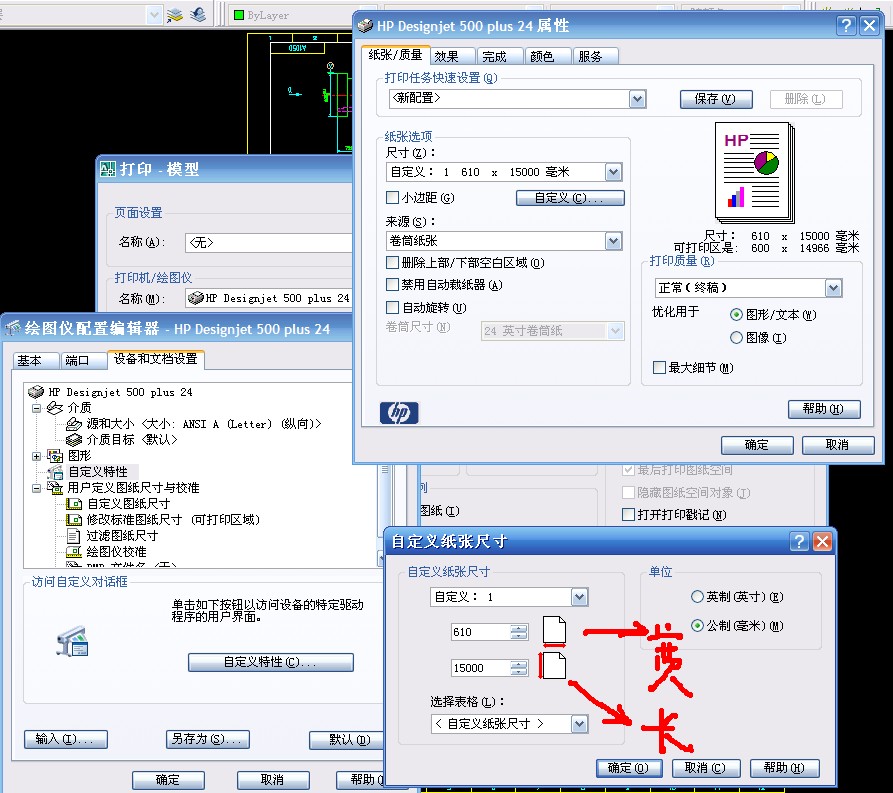This screenshot has height=793, width=893.
Task: Switch to 效果 tab
Action: (452, 56)
